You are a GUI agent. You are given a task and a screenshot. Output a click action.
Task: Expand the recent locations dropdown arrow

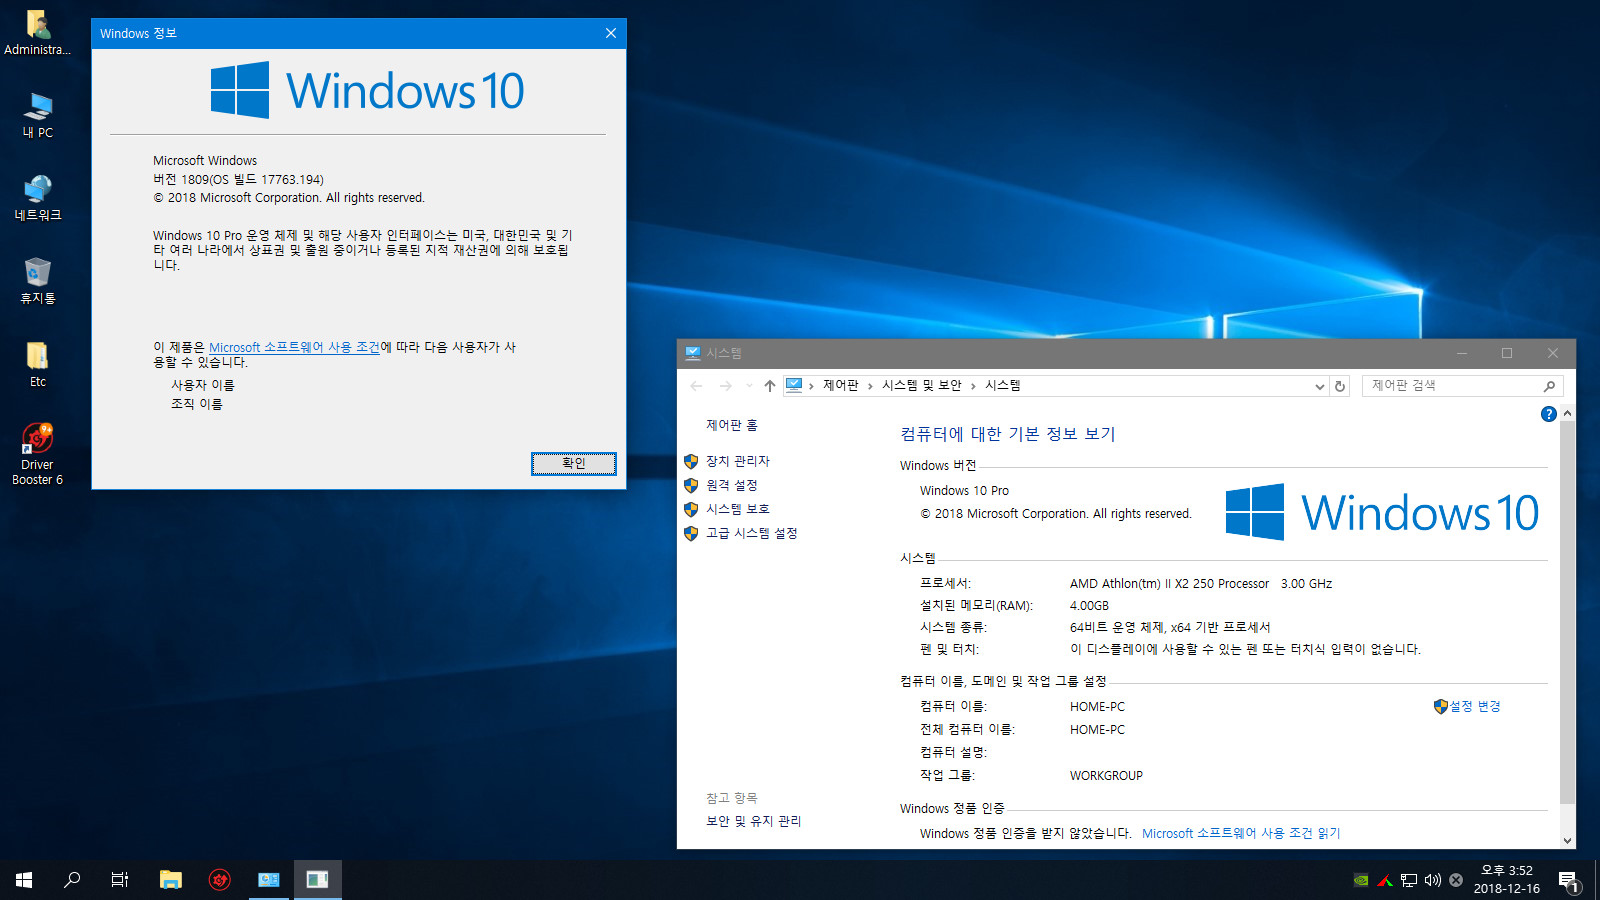pos(749,386)
